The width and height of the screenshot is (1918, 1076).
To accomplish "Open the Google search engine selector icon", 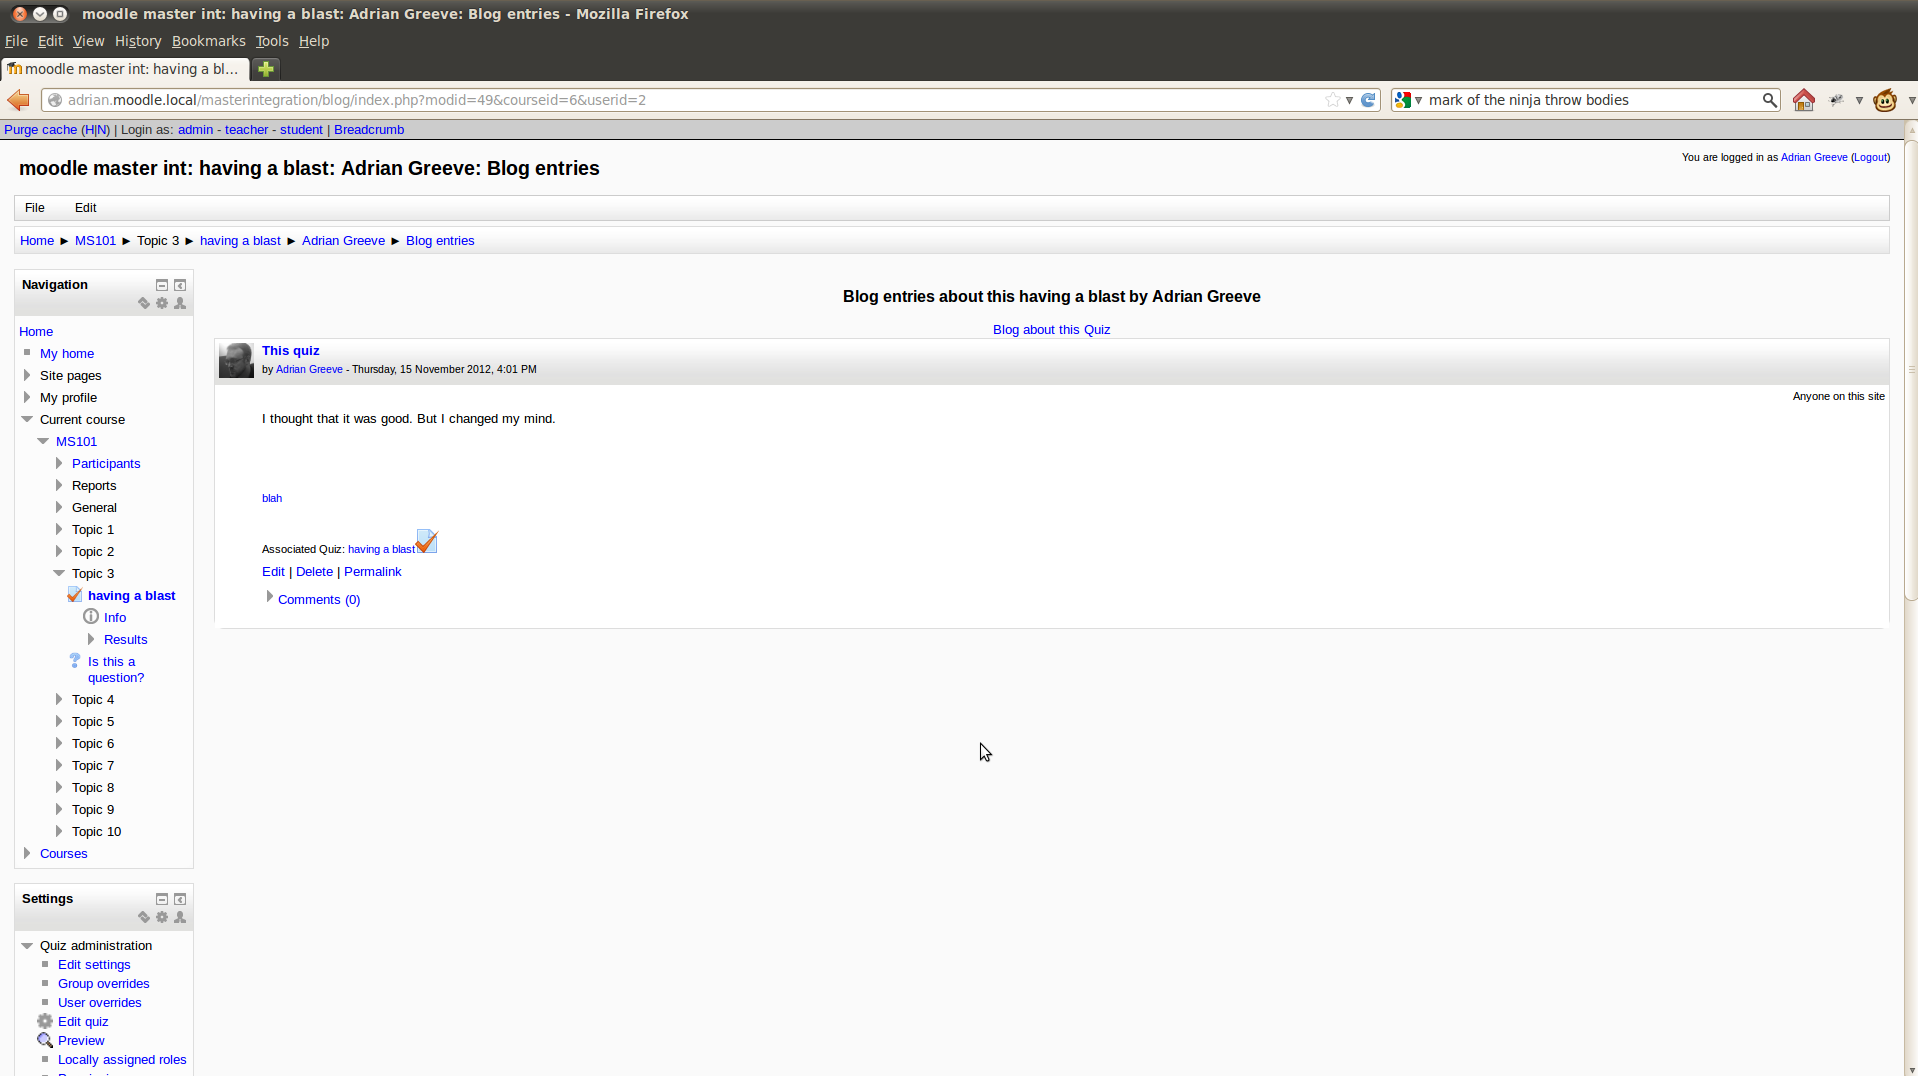I will coord(1403,100).
